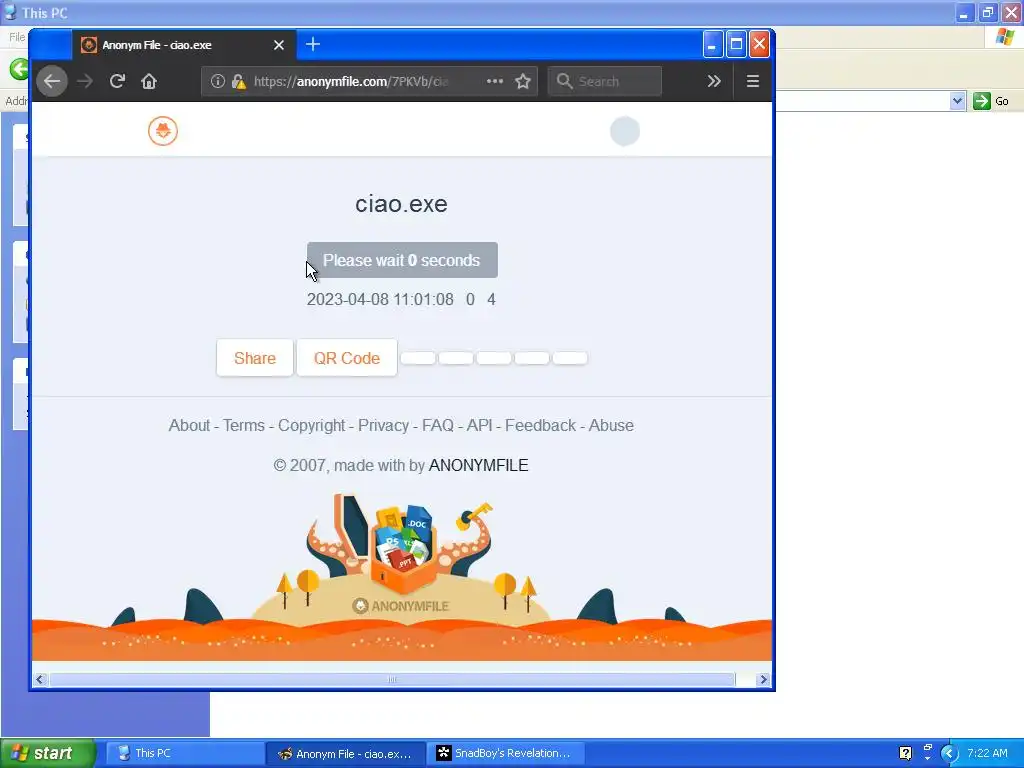Click the Anonymfile logo in page header
Image resolution: width=1024 pixels, height=768 pixels.
(x=163, y=131)
